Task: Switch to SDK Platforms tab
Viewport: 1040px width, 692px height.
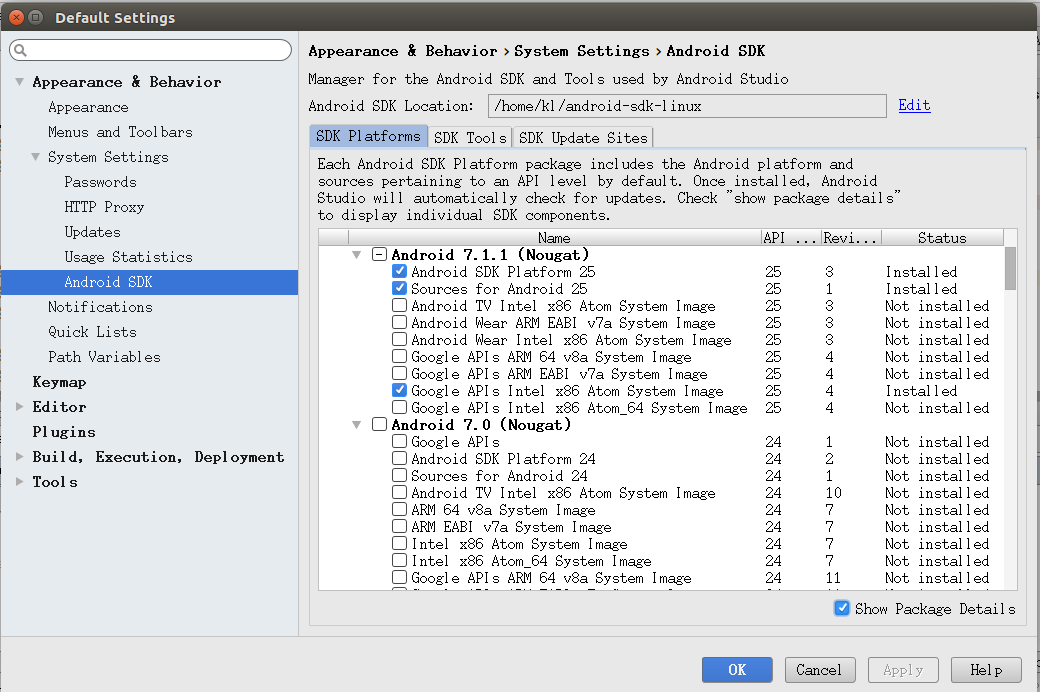Action: coord(368,136)
